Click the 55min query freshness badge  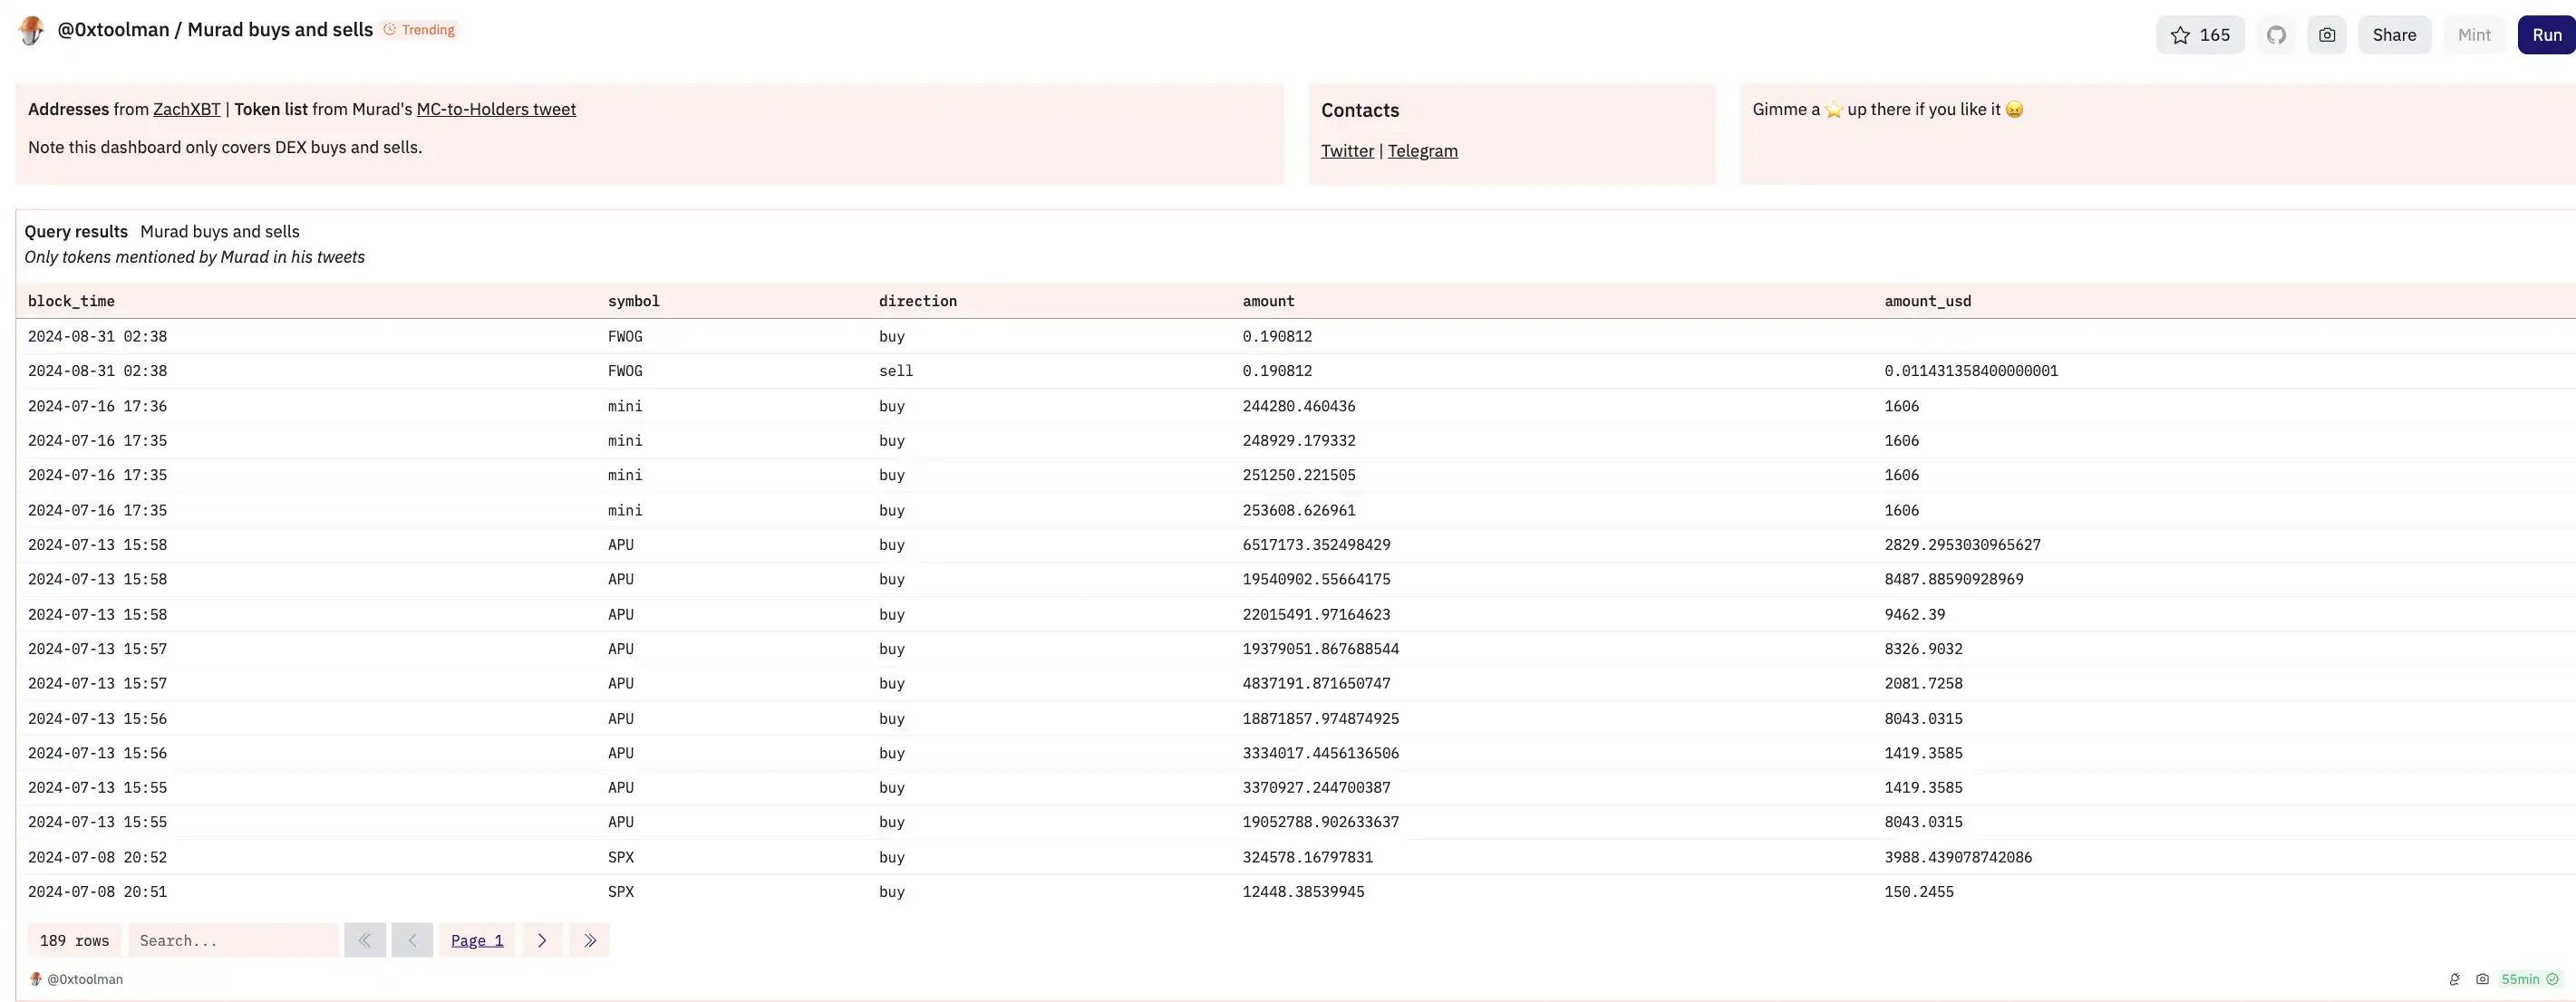click(x=2529, y=979)
